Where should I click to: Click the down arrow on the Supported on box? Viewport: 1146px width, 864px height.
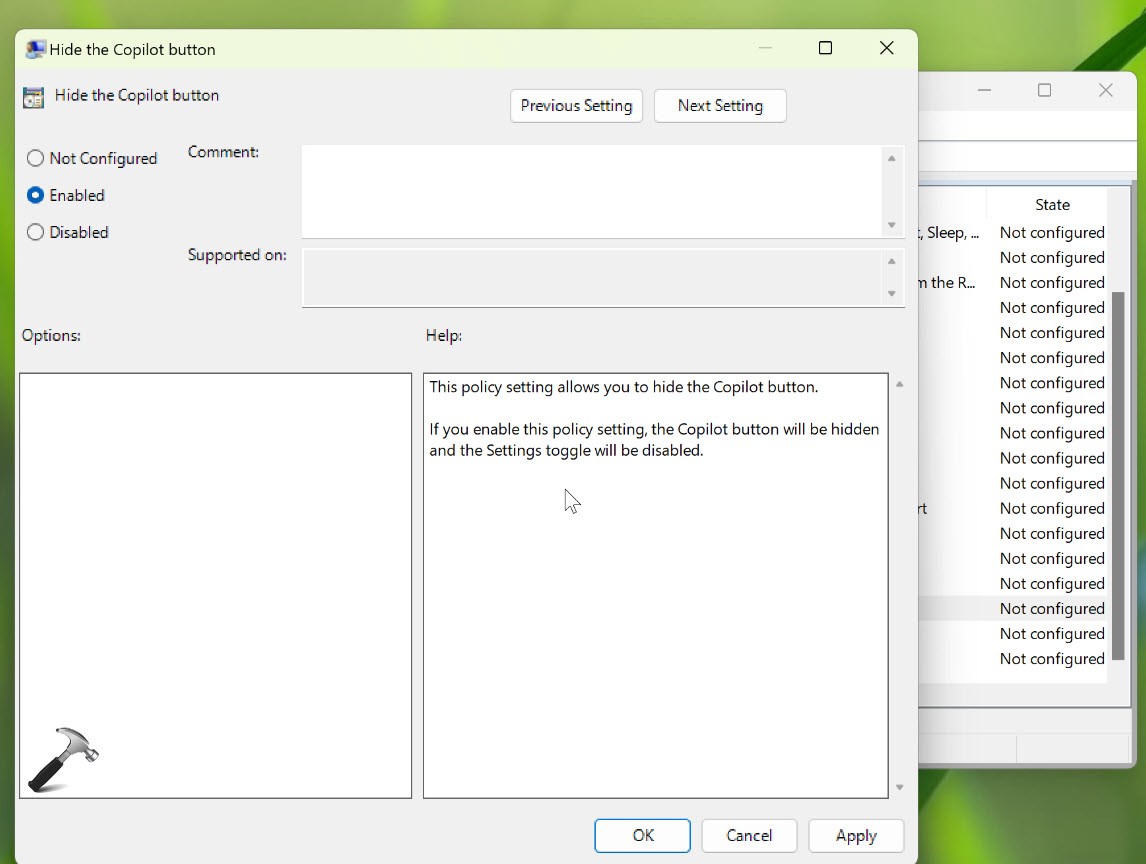click(x=891, y=295)
